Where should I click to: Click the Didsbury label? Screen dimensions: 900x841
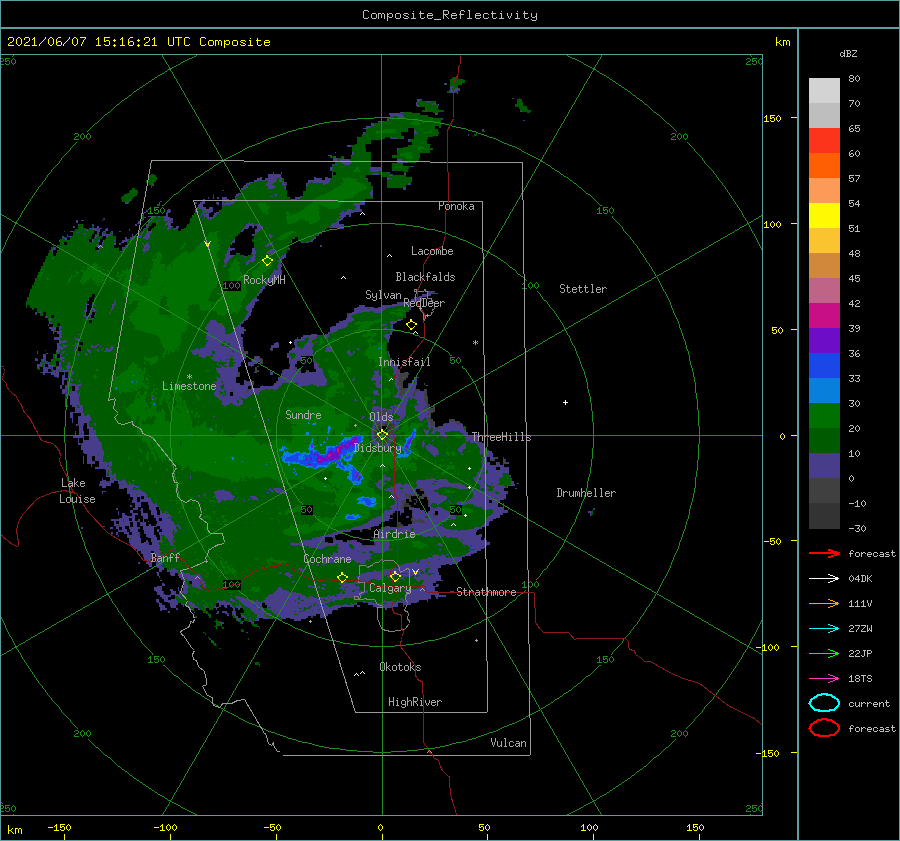378,448
